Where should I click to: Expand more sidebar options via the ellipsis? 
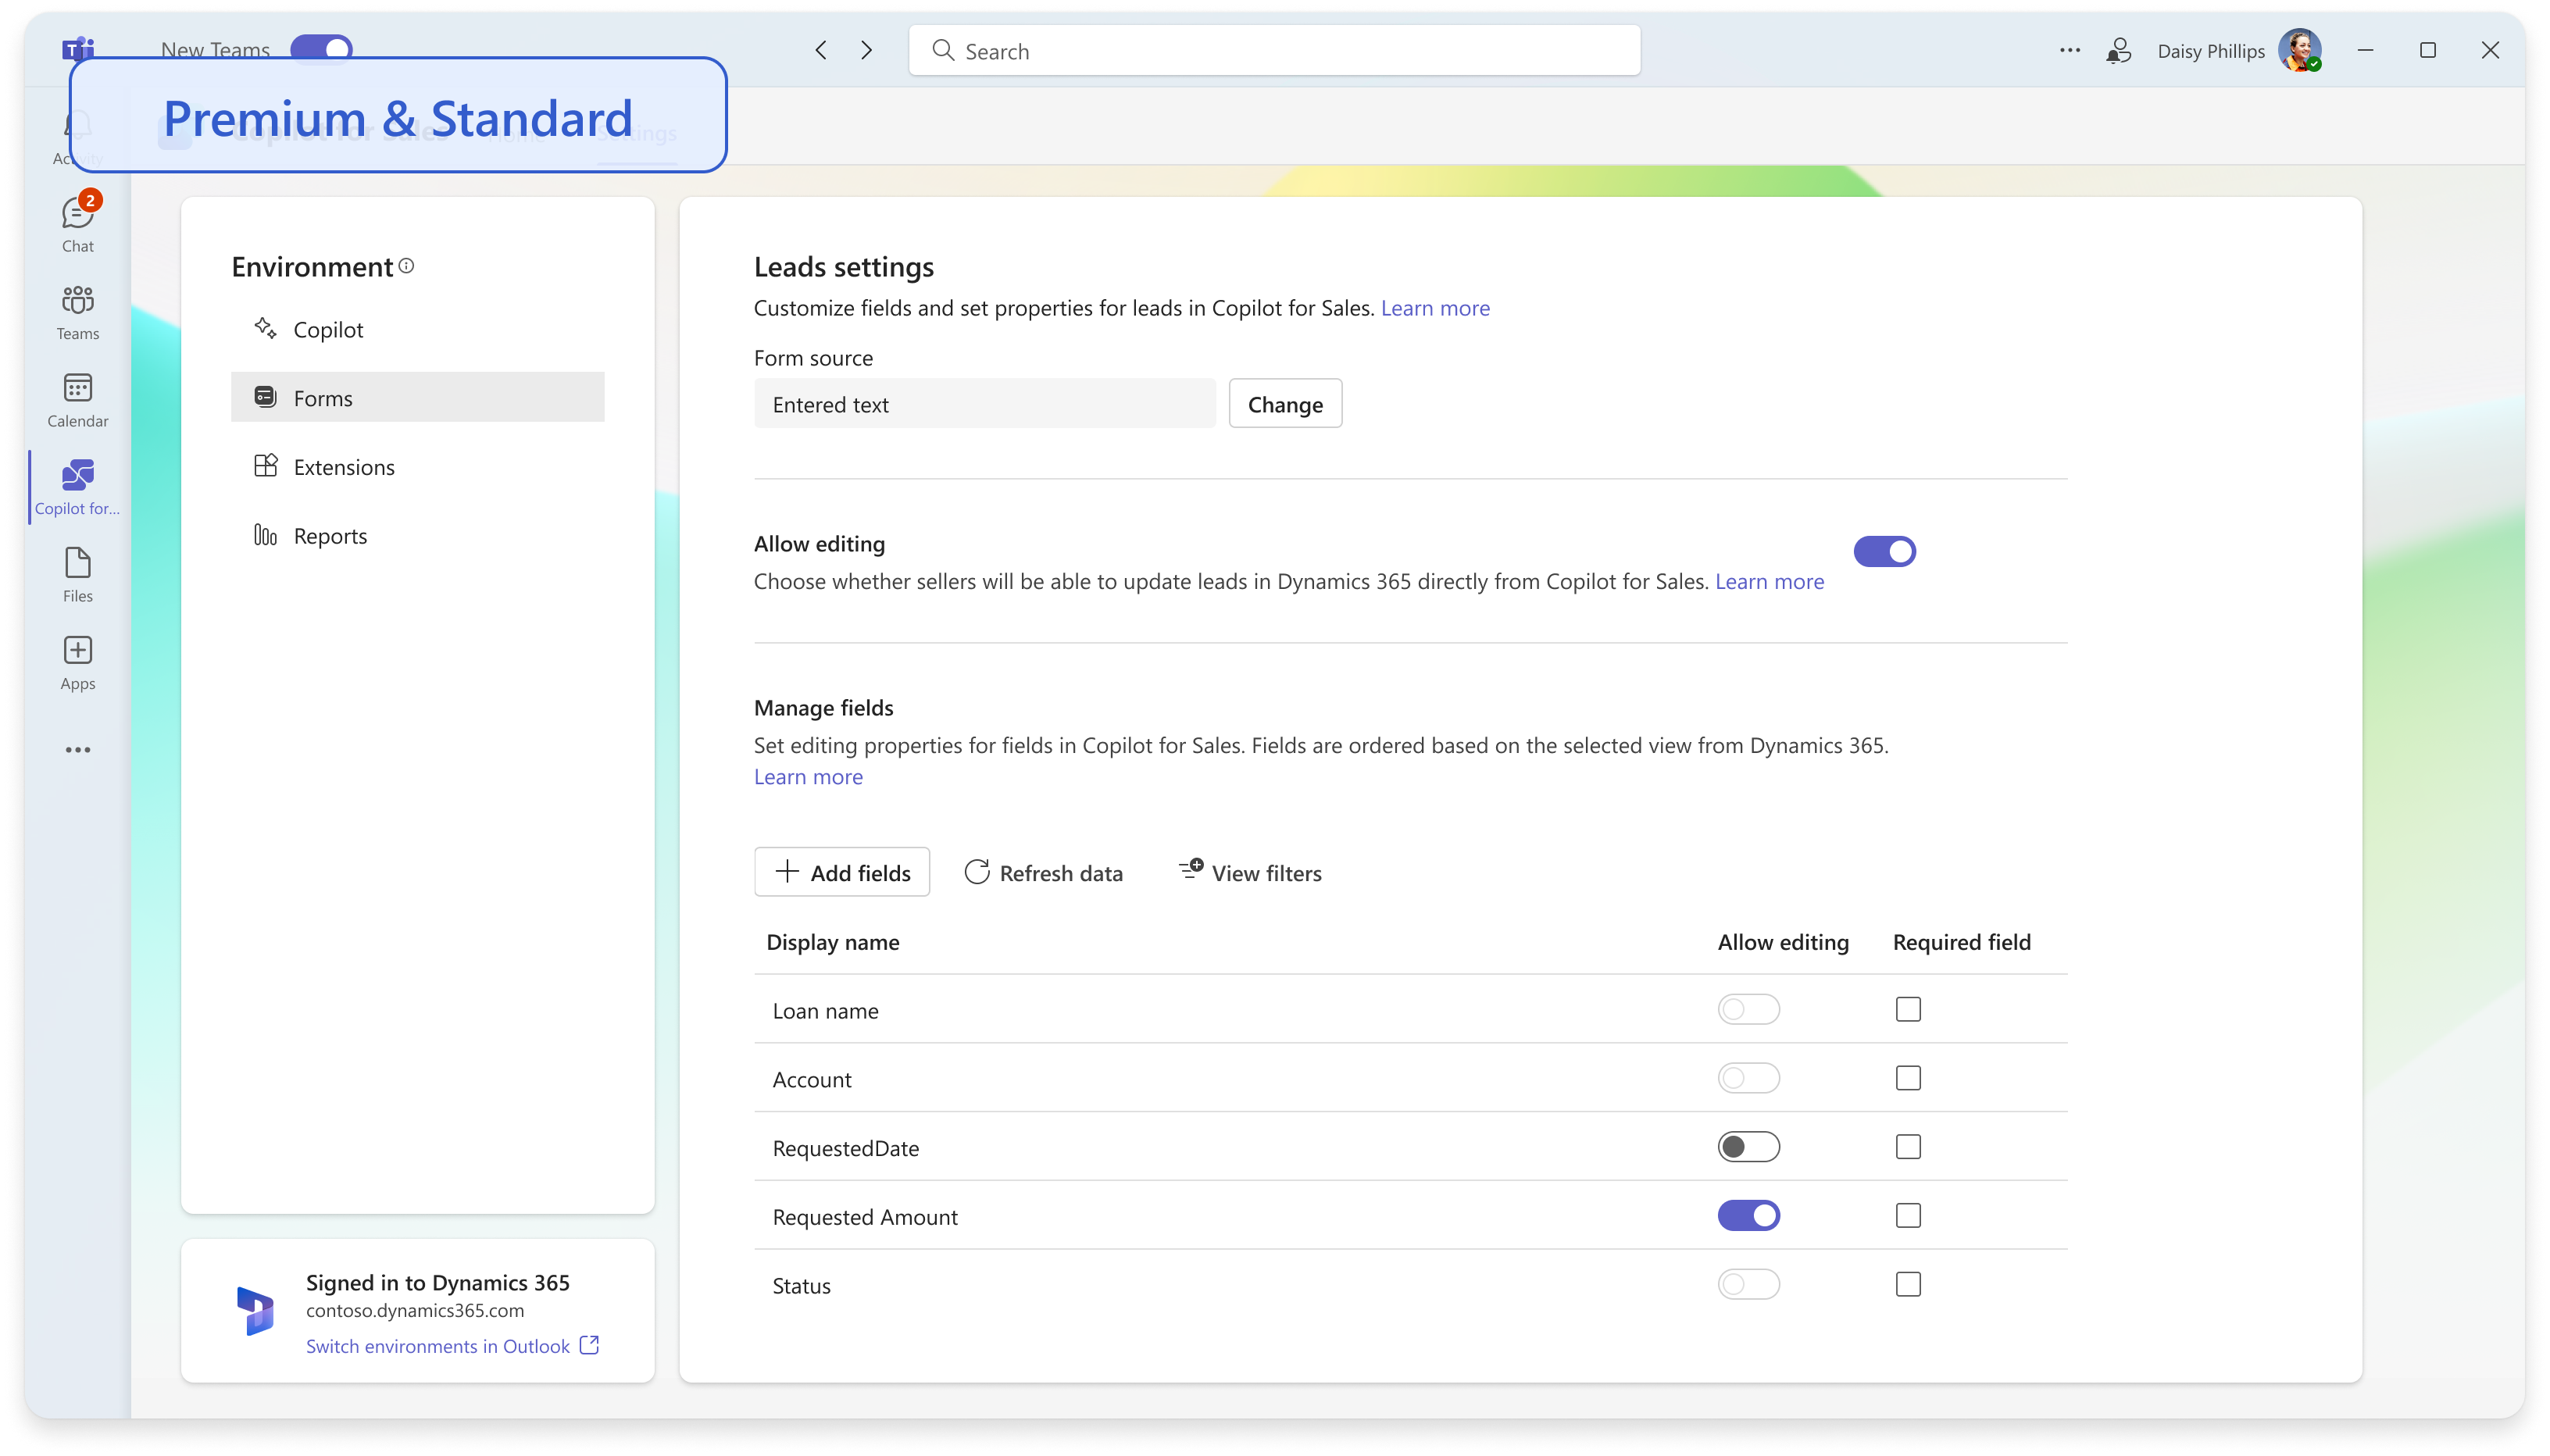click(77, 748)
